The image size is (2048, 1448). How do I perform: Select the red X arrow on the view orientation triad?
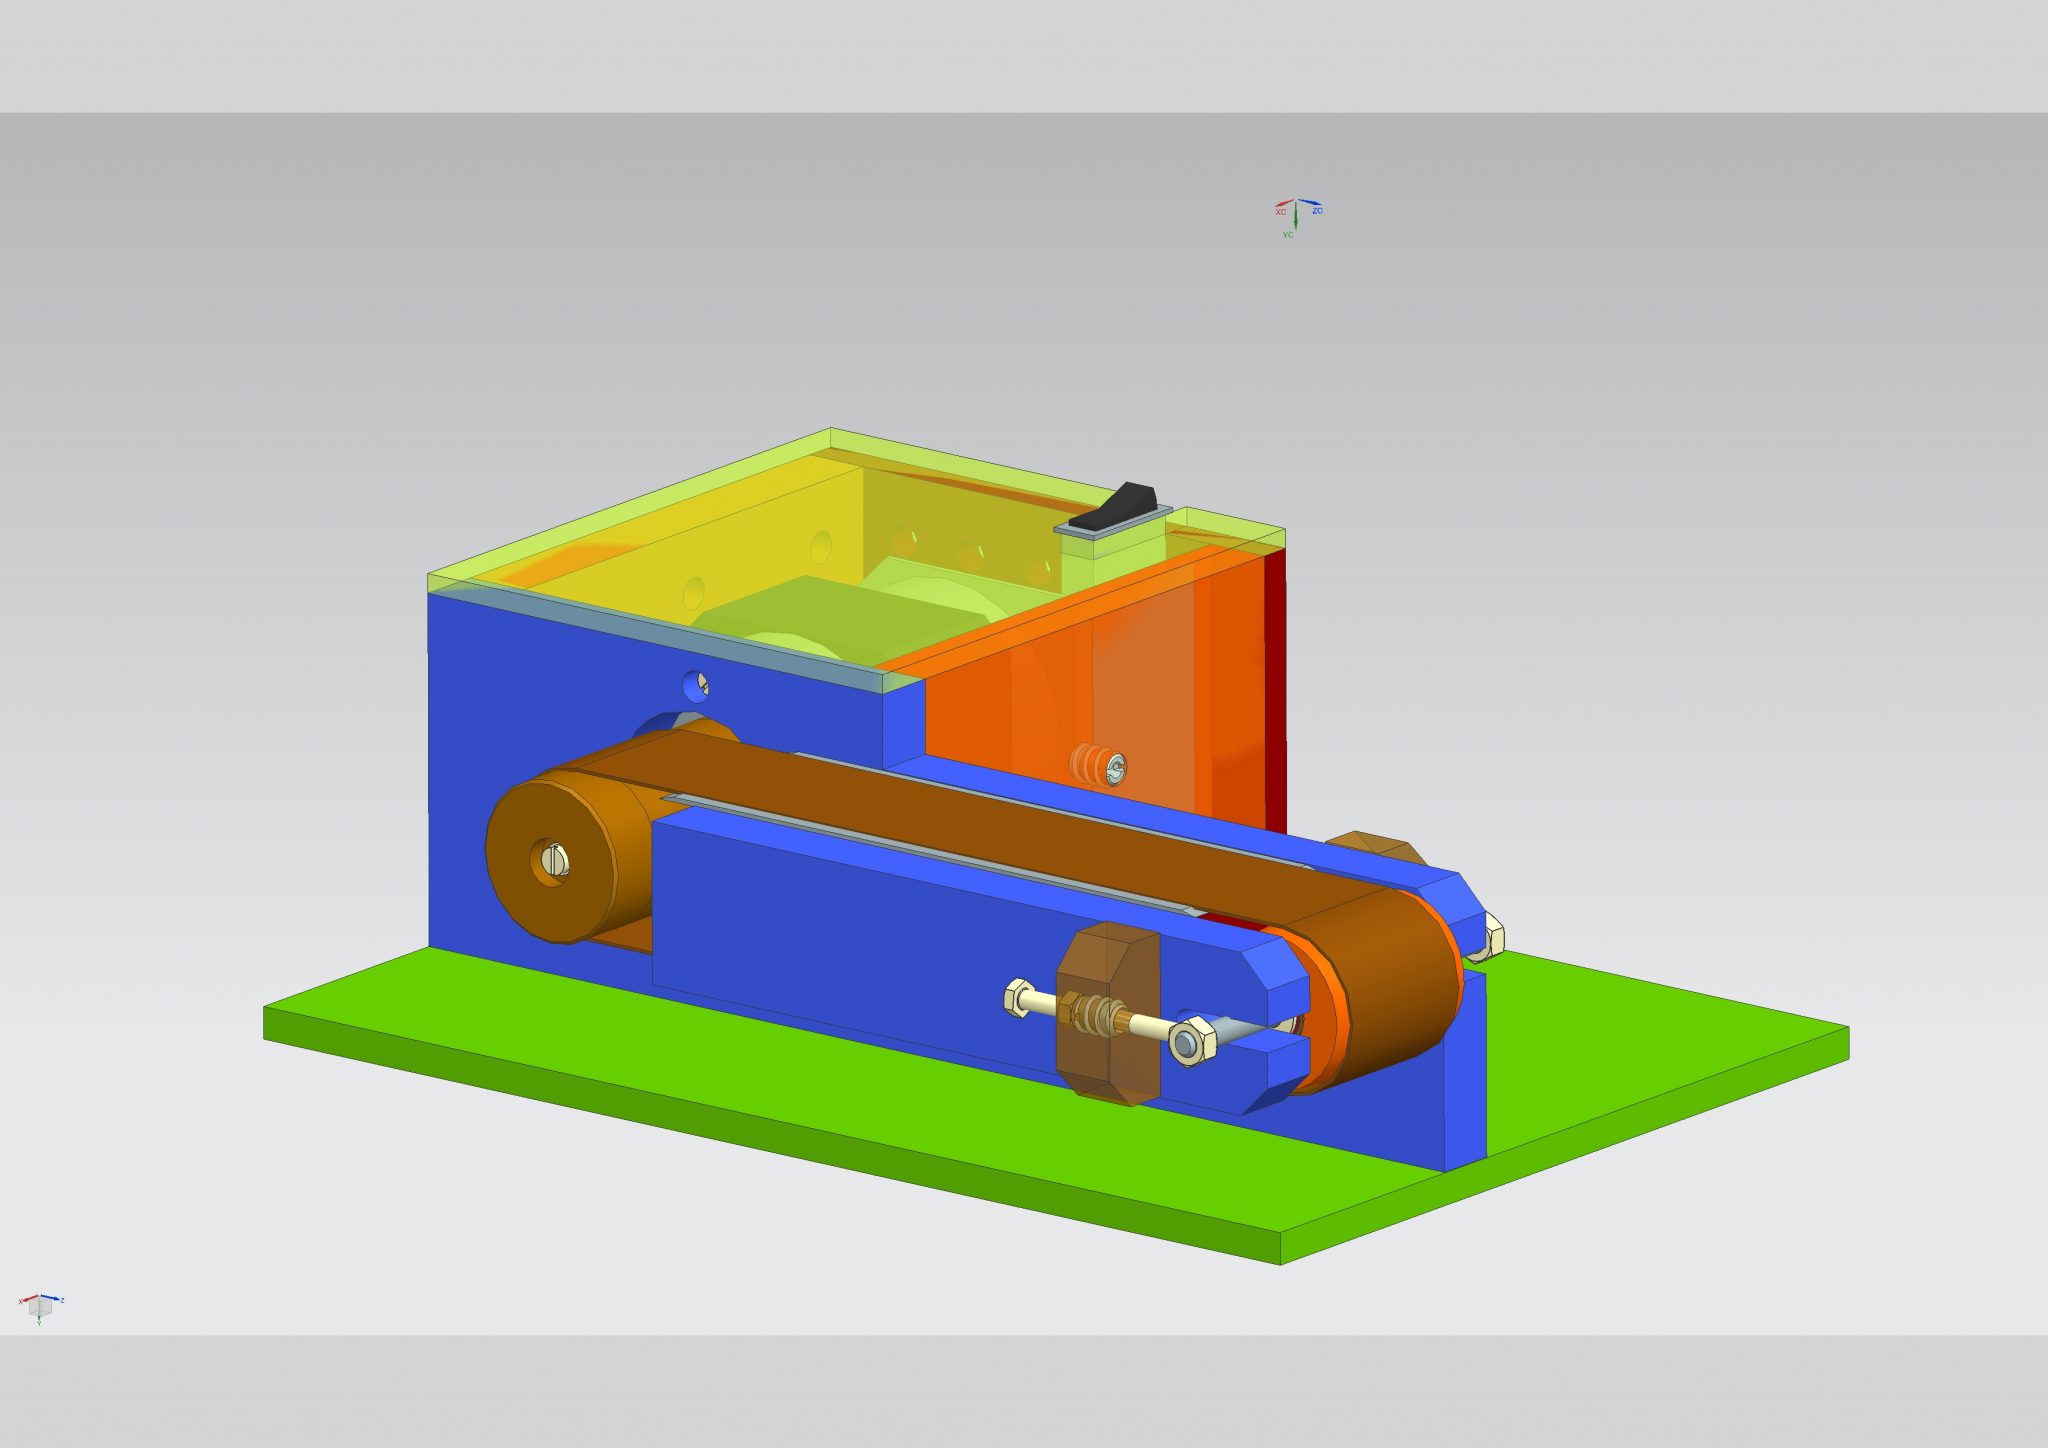click(x=28, y=1299)
